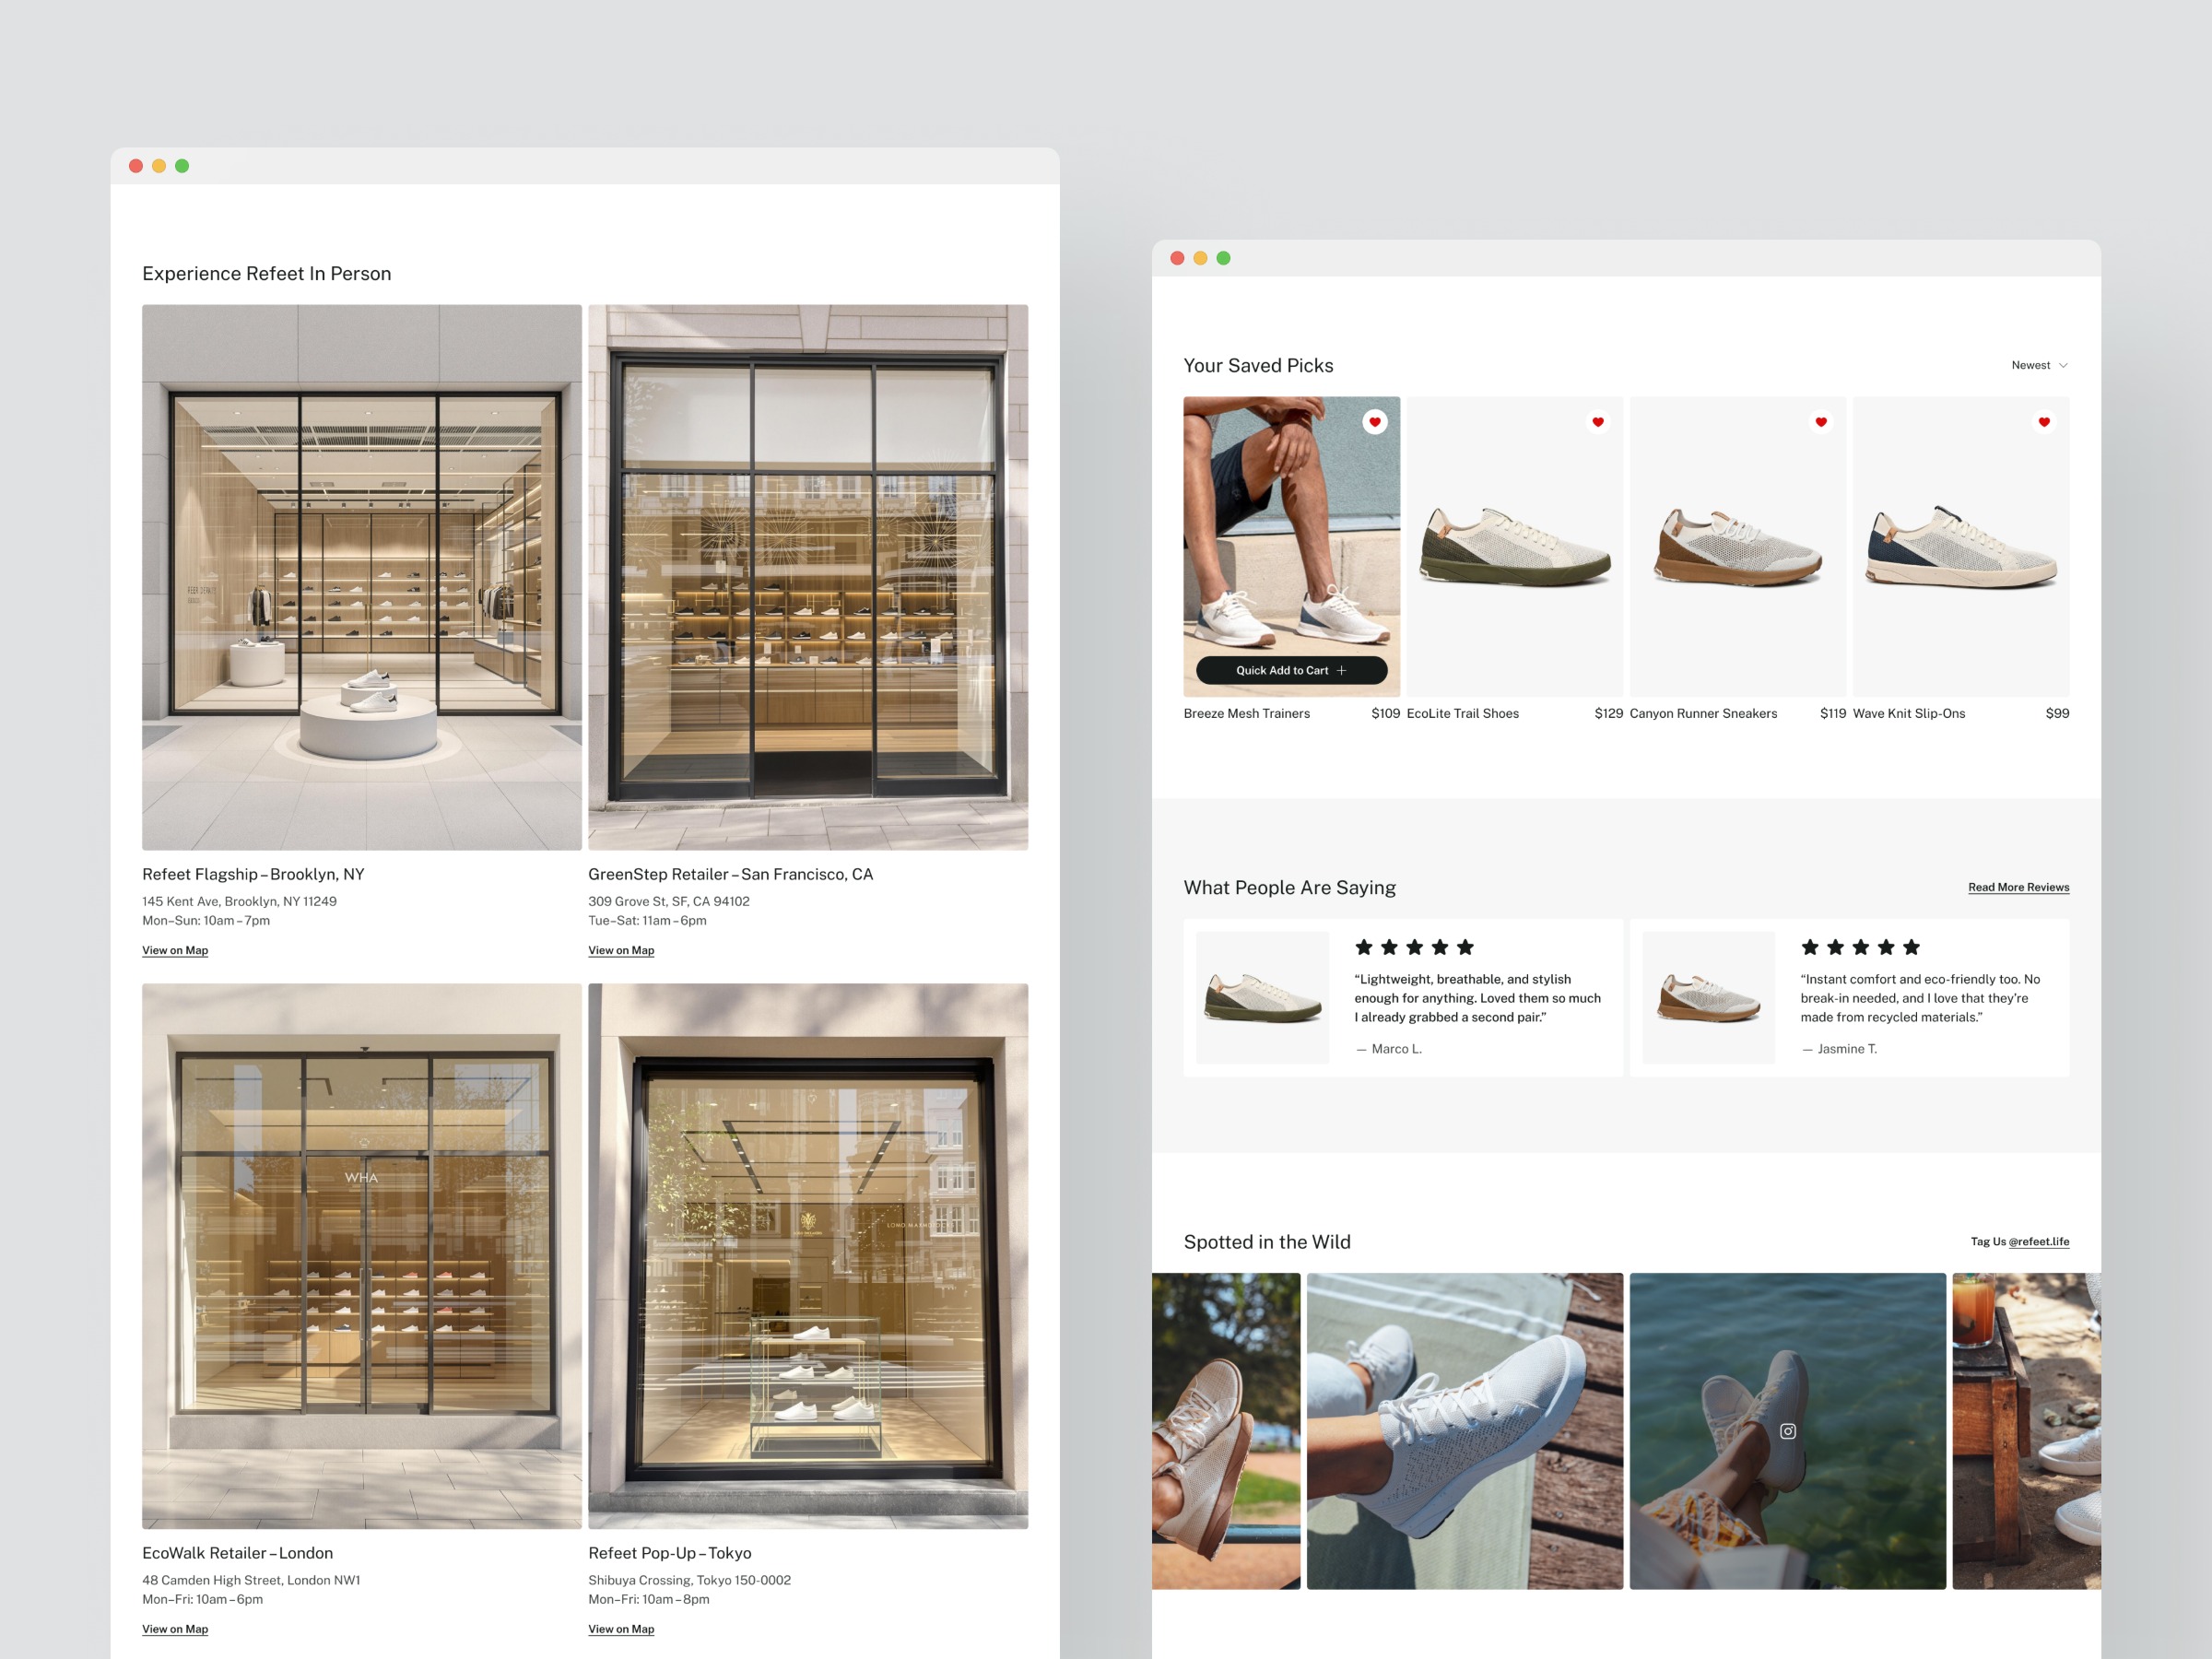Click chevron next to Newest
Screen dimensions: 2212x1659
[x=2063, y=365]
